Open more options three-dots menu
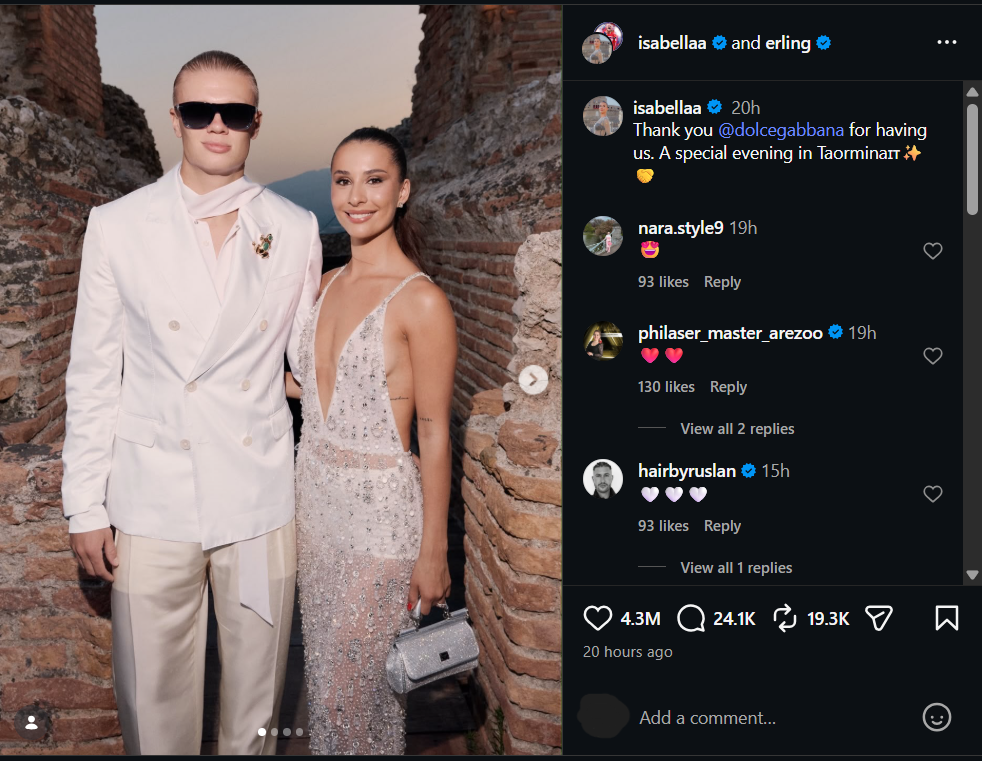Viewport: 982px width, 761px height. coord(946,42)
